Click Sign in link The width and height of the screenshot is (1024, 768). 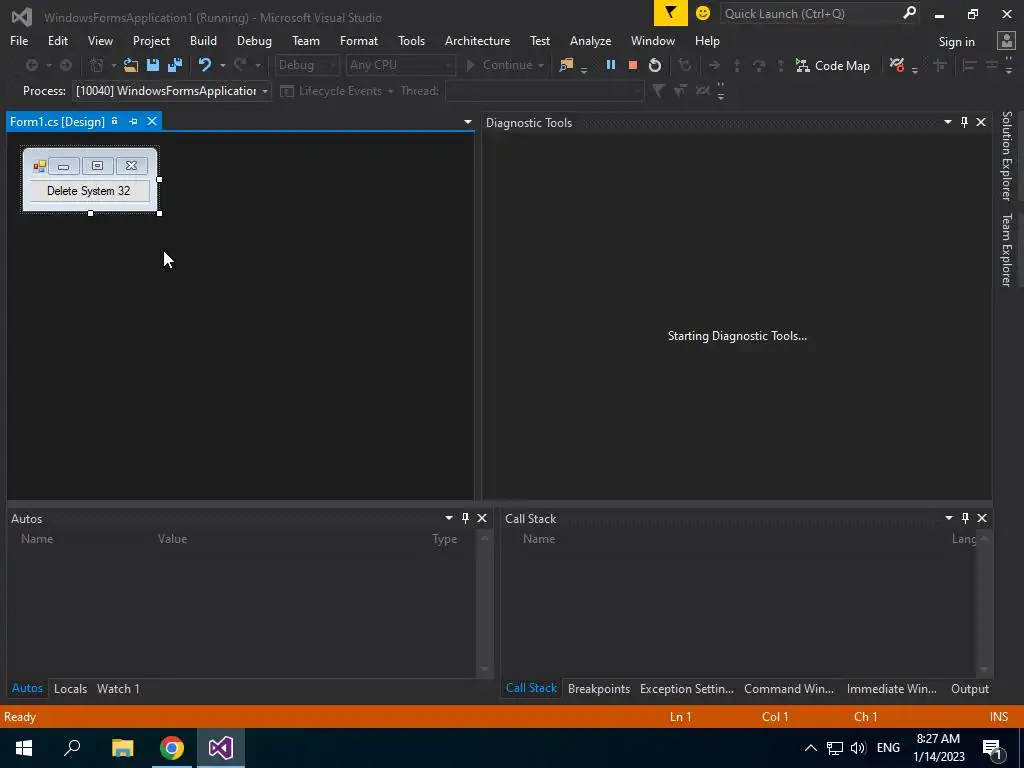(x=956, y=41)
